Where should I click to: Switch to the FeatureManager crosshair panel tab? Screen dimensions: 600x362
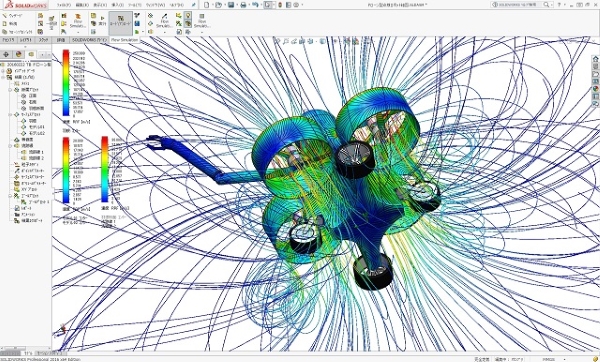point(6,54)
